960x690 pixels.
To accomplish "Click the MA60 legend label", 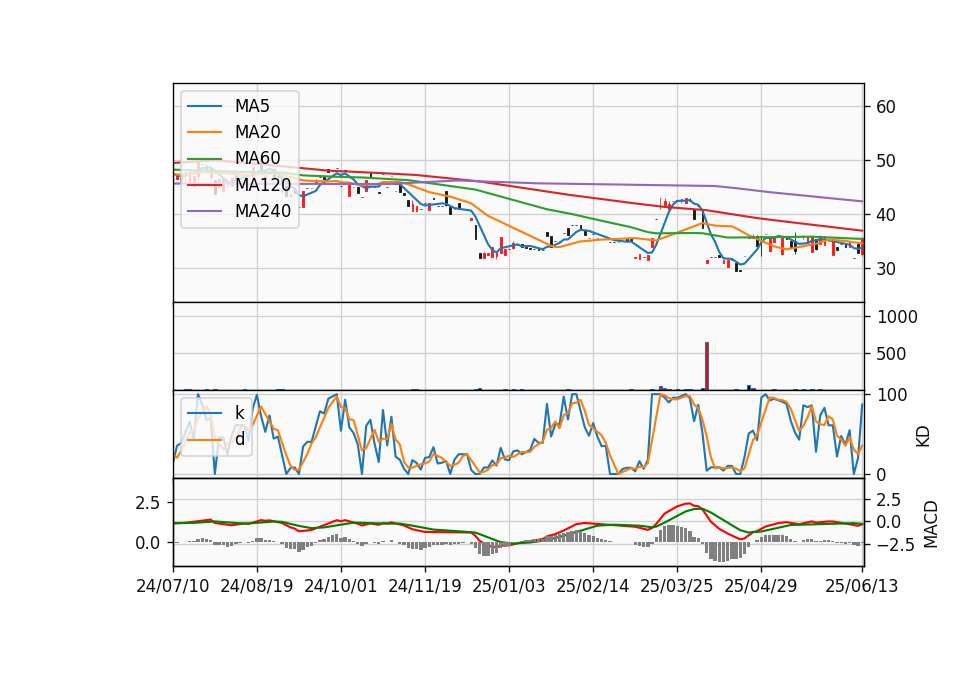I will (257, 158).
